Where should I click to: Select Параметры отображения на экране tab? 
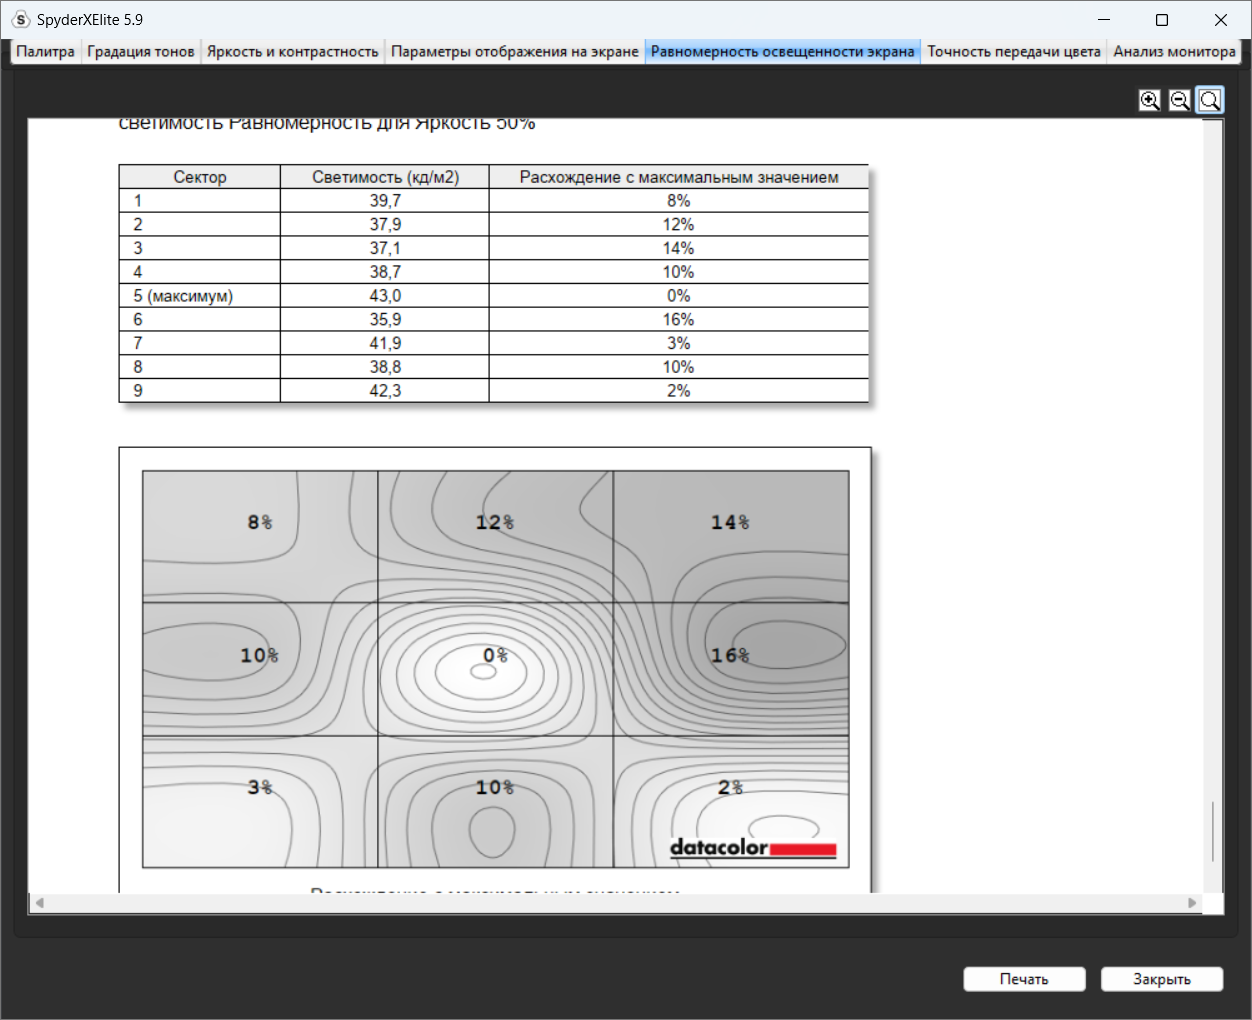click(515, 52)
